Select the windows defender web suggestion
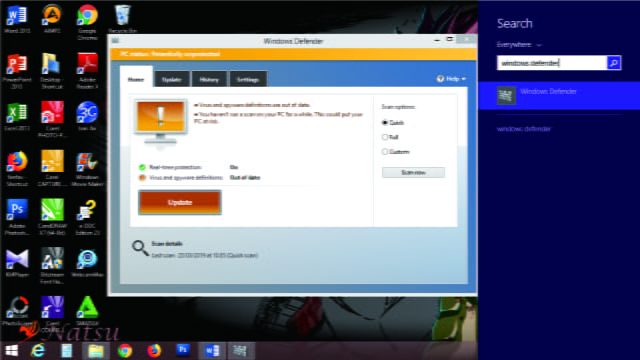The width and height of the screenshot is (640, 360). [x=524, y=129]
